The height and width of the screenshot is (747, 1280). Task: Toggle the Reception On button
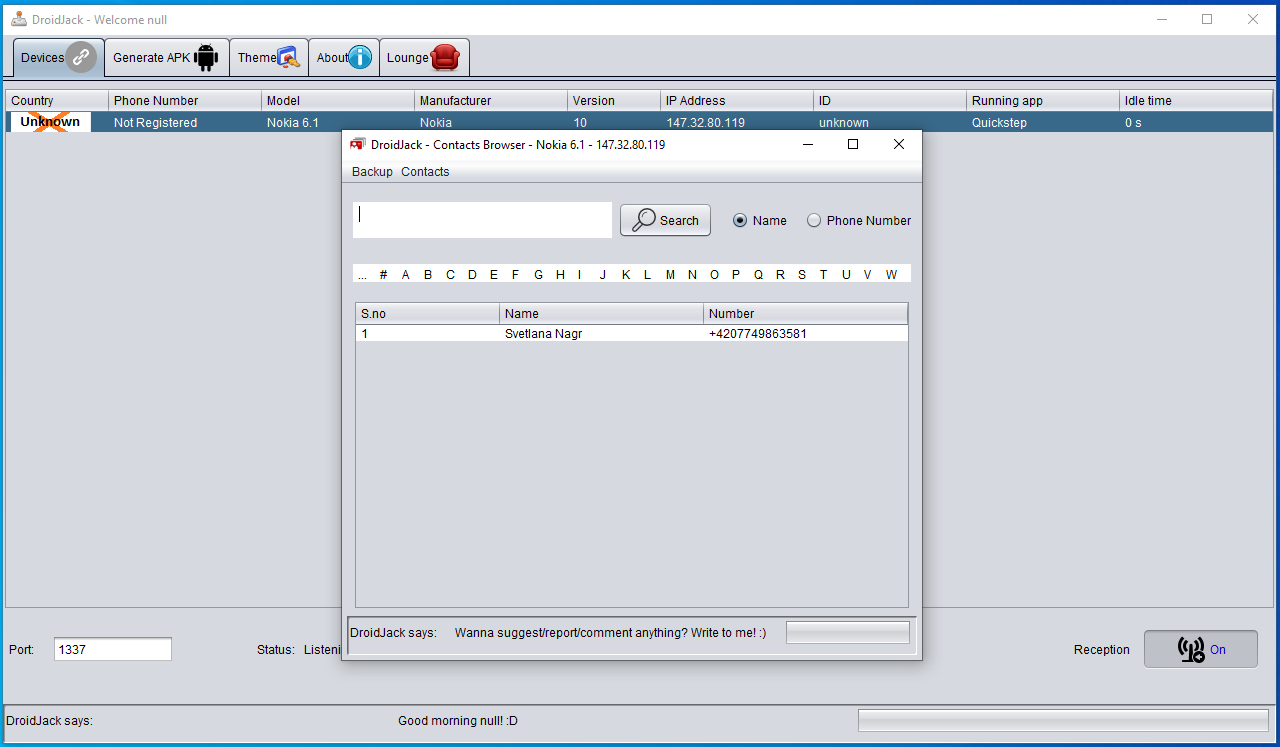[x=1201, y=649]
